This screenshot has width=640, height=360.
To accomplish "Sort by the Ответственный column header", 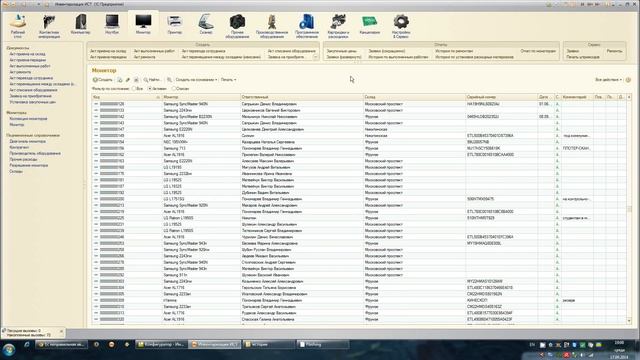I will pyautogui.click(x=302, y=97).
